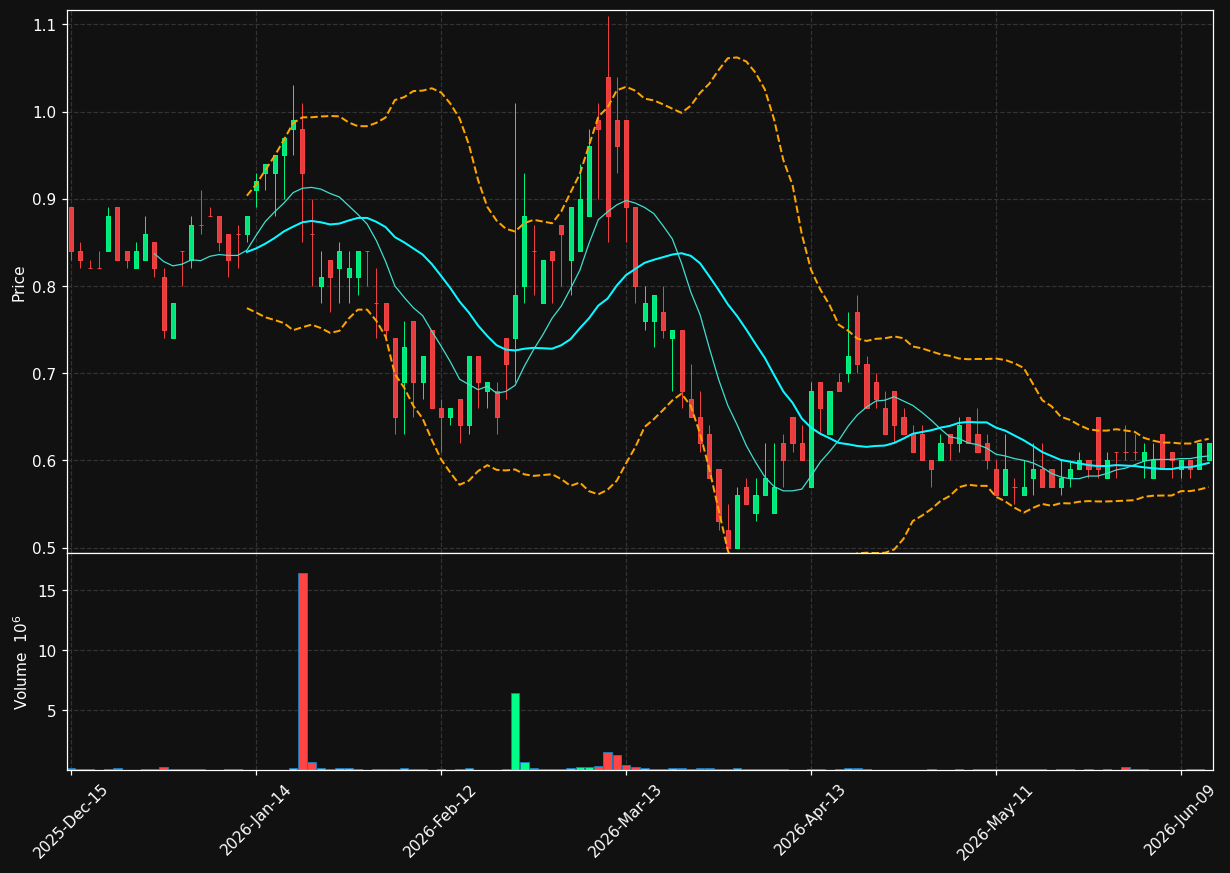Click the 2026-Feb-12 date label
Image resolution: width=1230 pixels, height=873 pixels.
(440, 821)
